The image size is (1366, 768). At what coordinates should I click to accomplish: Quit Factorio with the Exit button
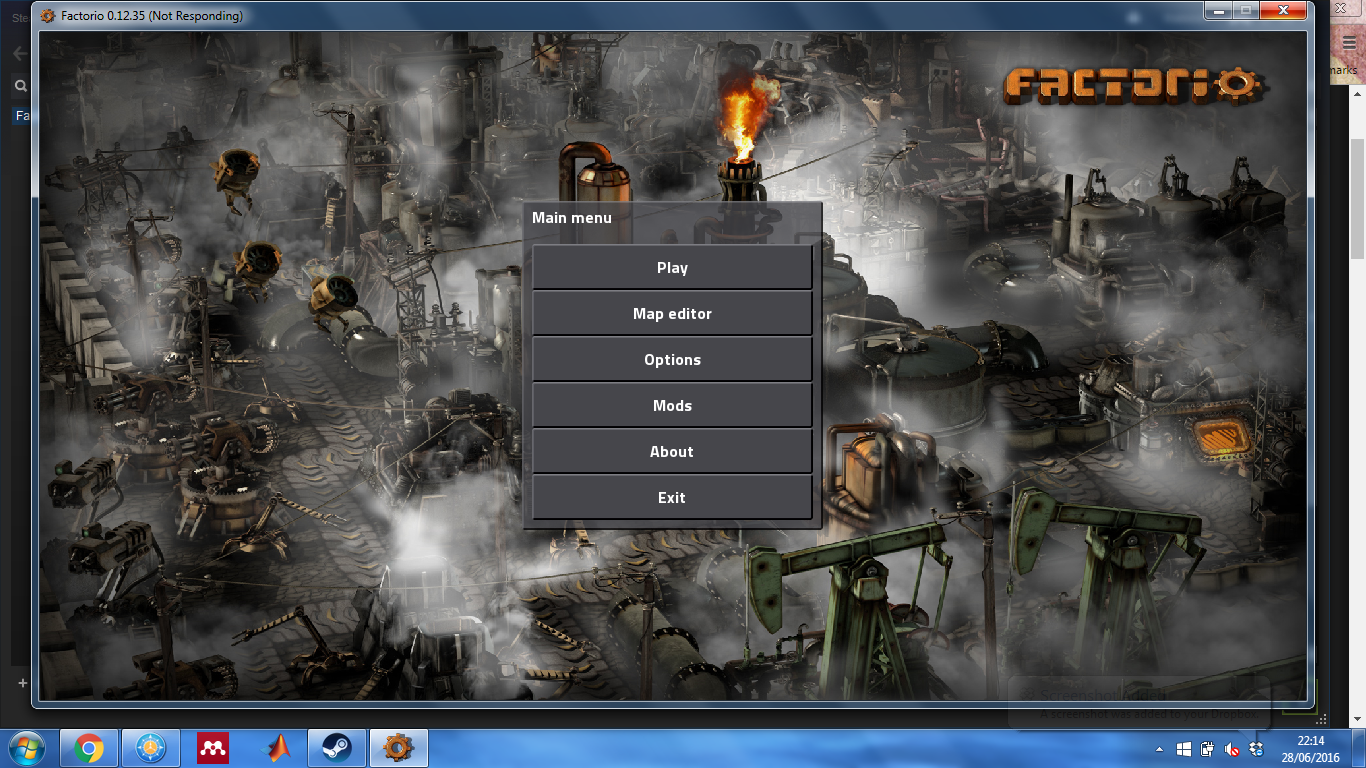(x=672, y=497)
